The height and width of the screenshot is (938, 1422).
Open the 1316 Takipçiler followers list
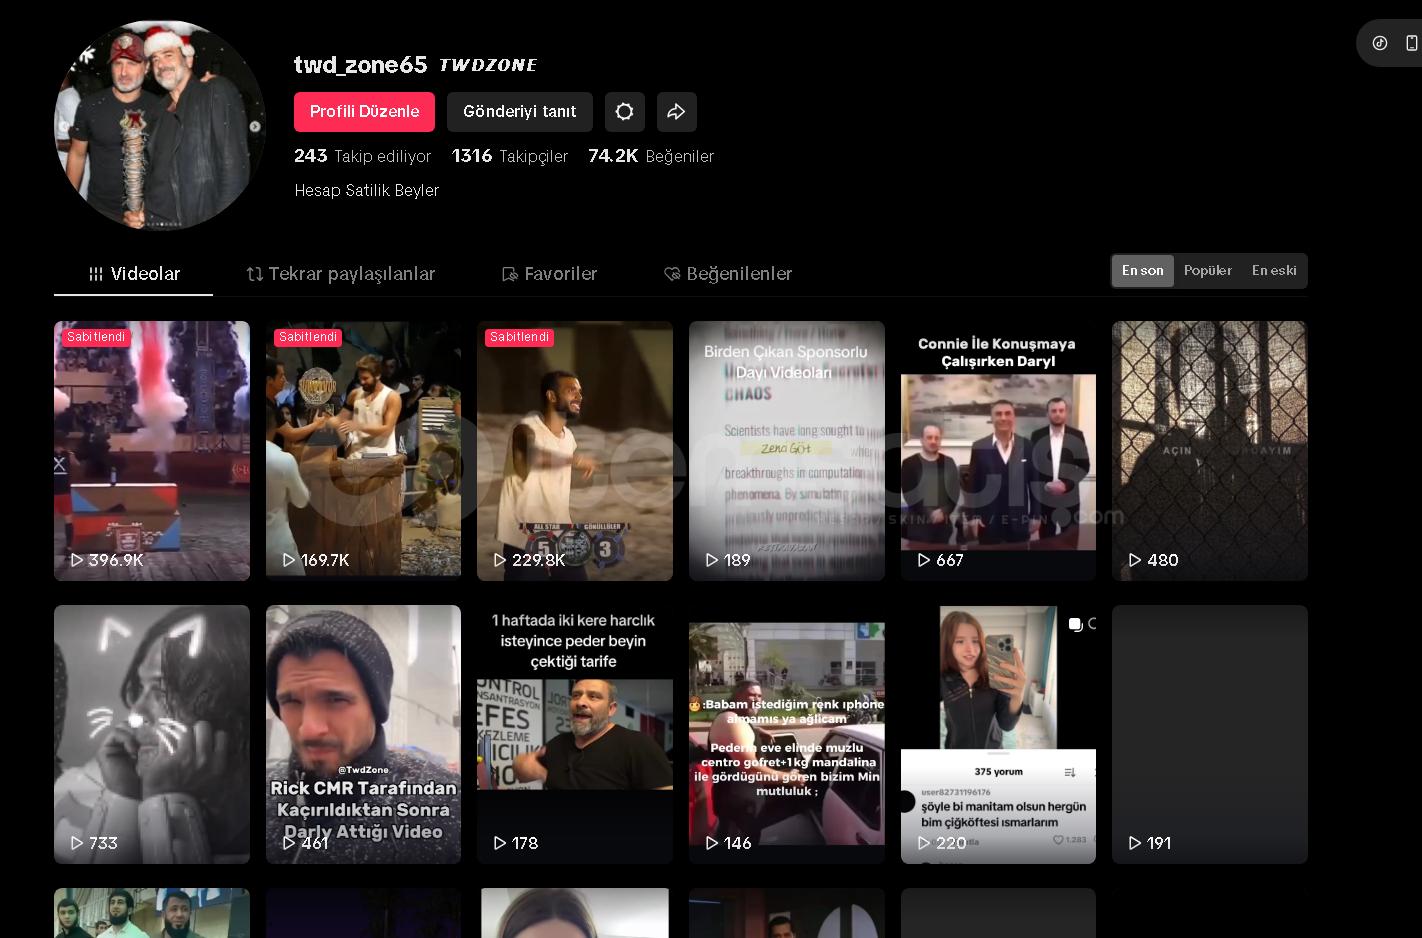click(x=509, y=156)
